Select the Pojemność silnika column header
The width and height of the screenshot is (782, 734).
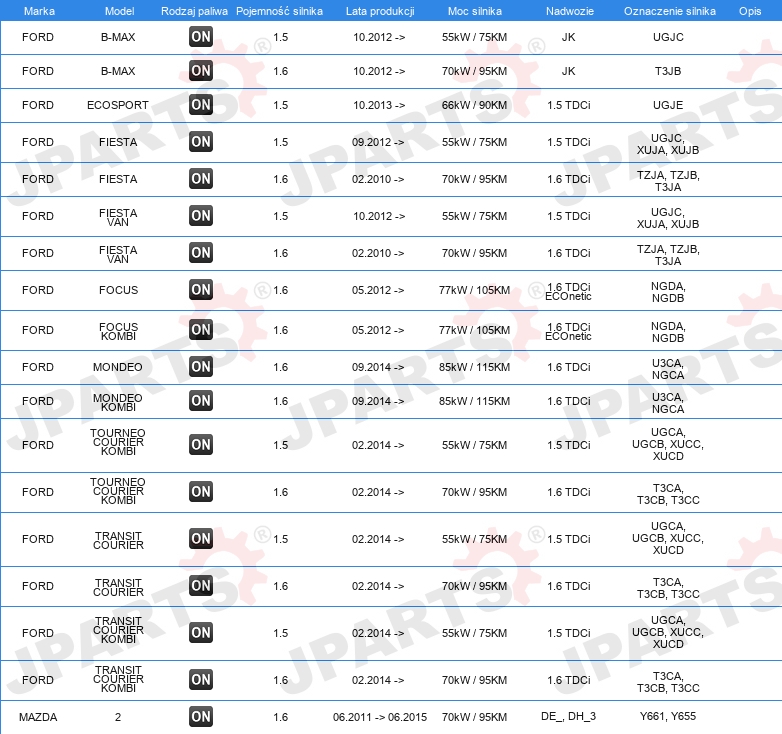point(279,11)
